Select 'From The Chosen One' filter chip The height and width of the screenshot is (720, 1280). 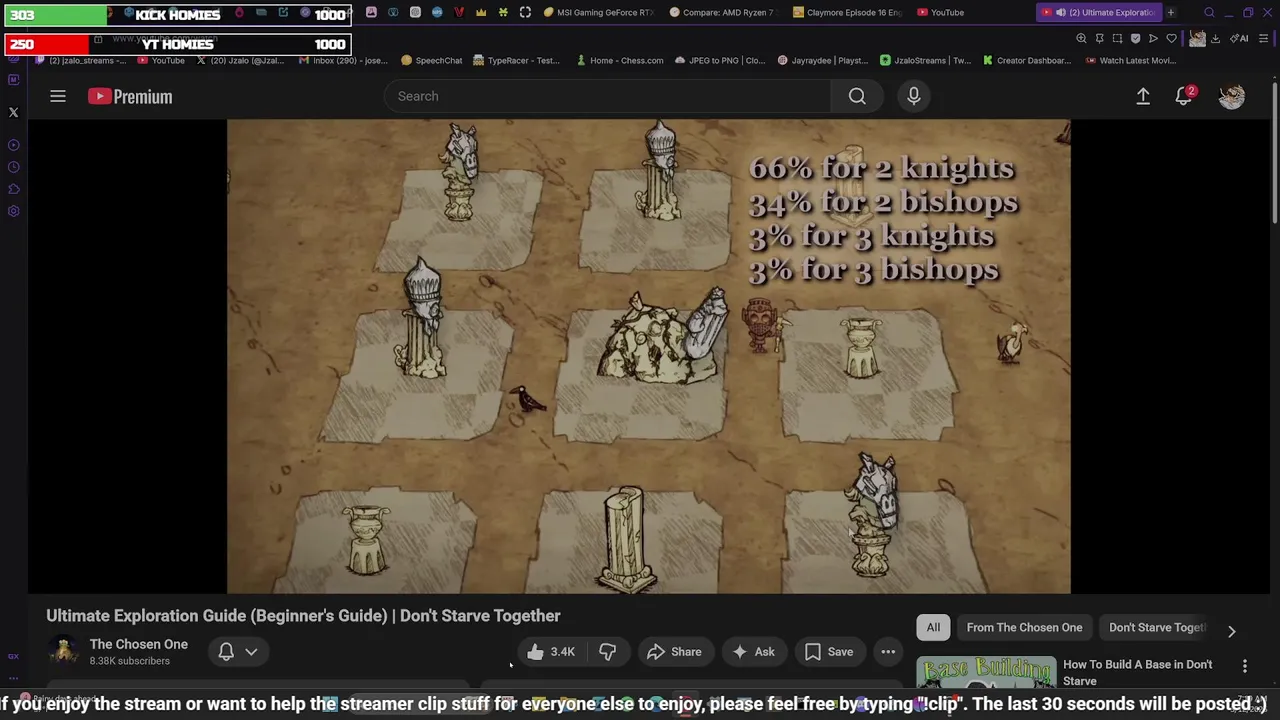1024,627
